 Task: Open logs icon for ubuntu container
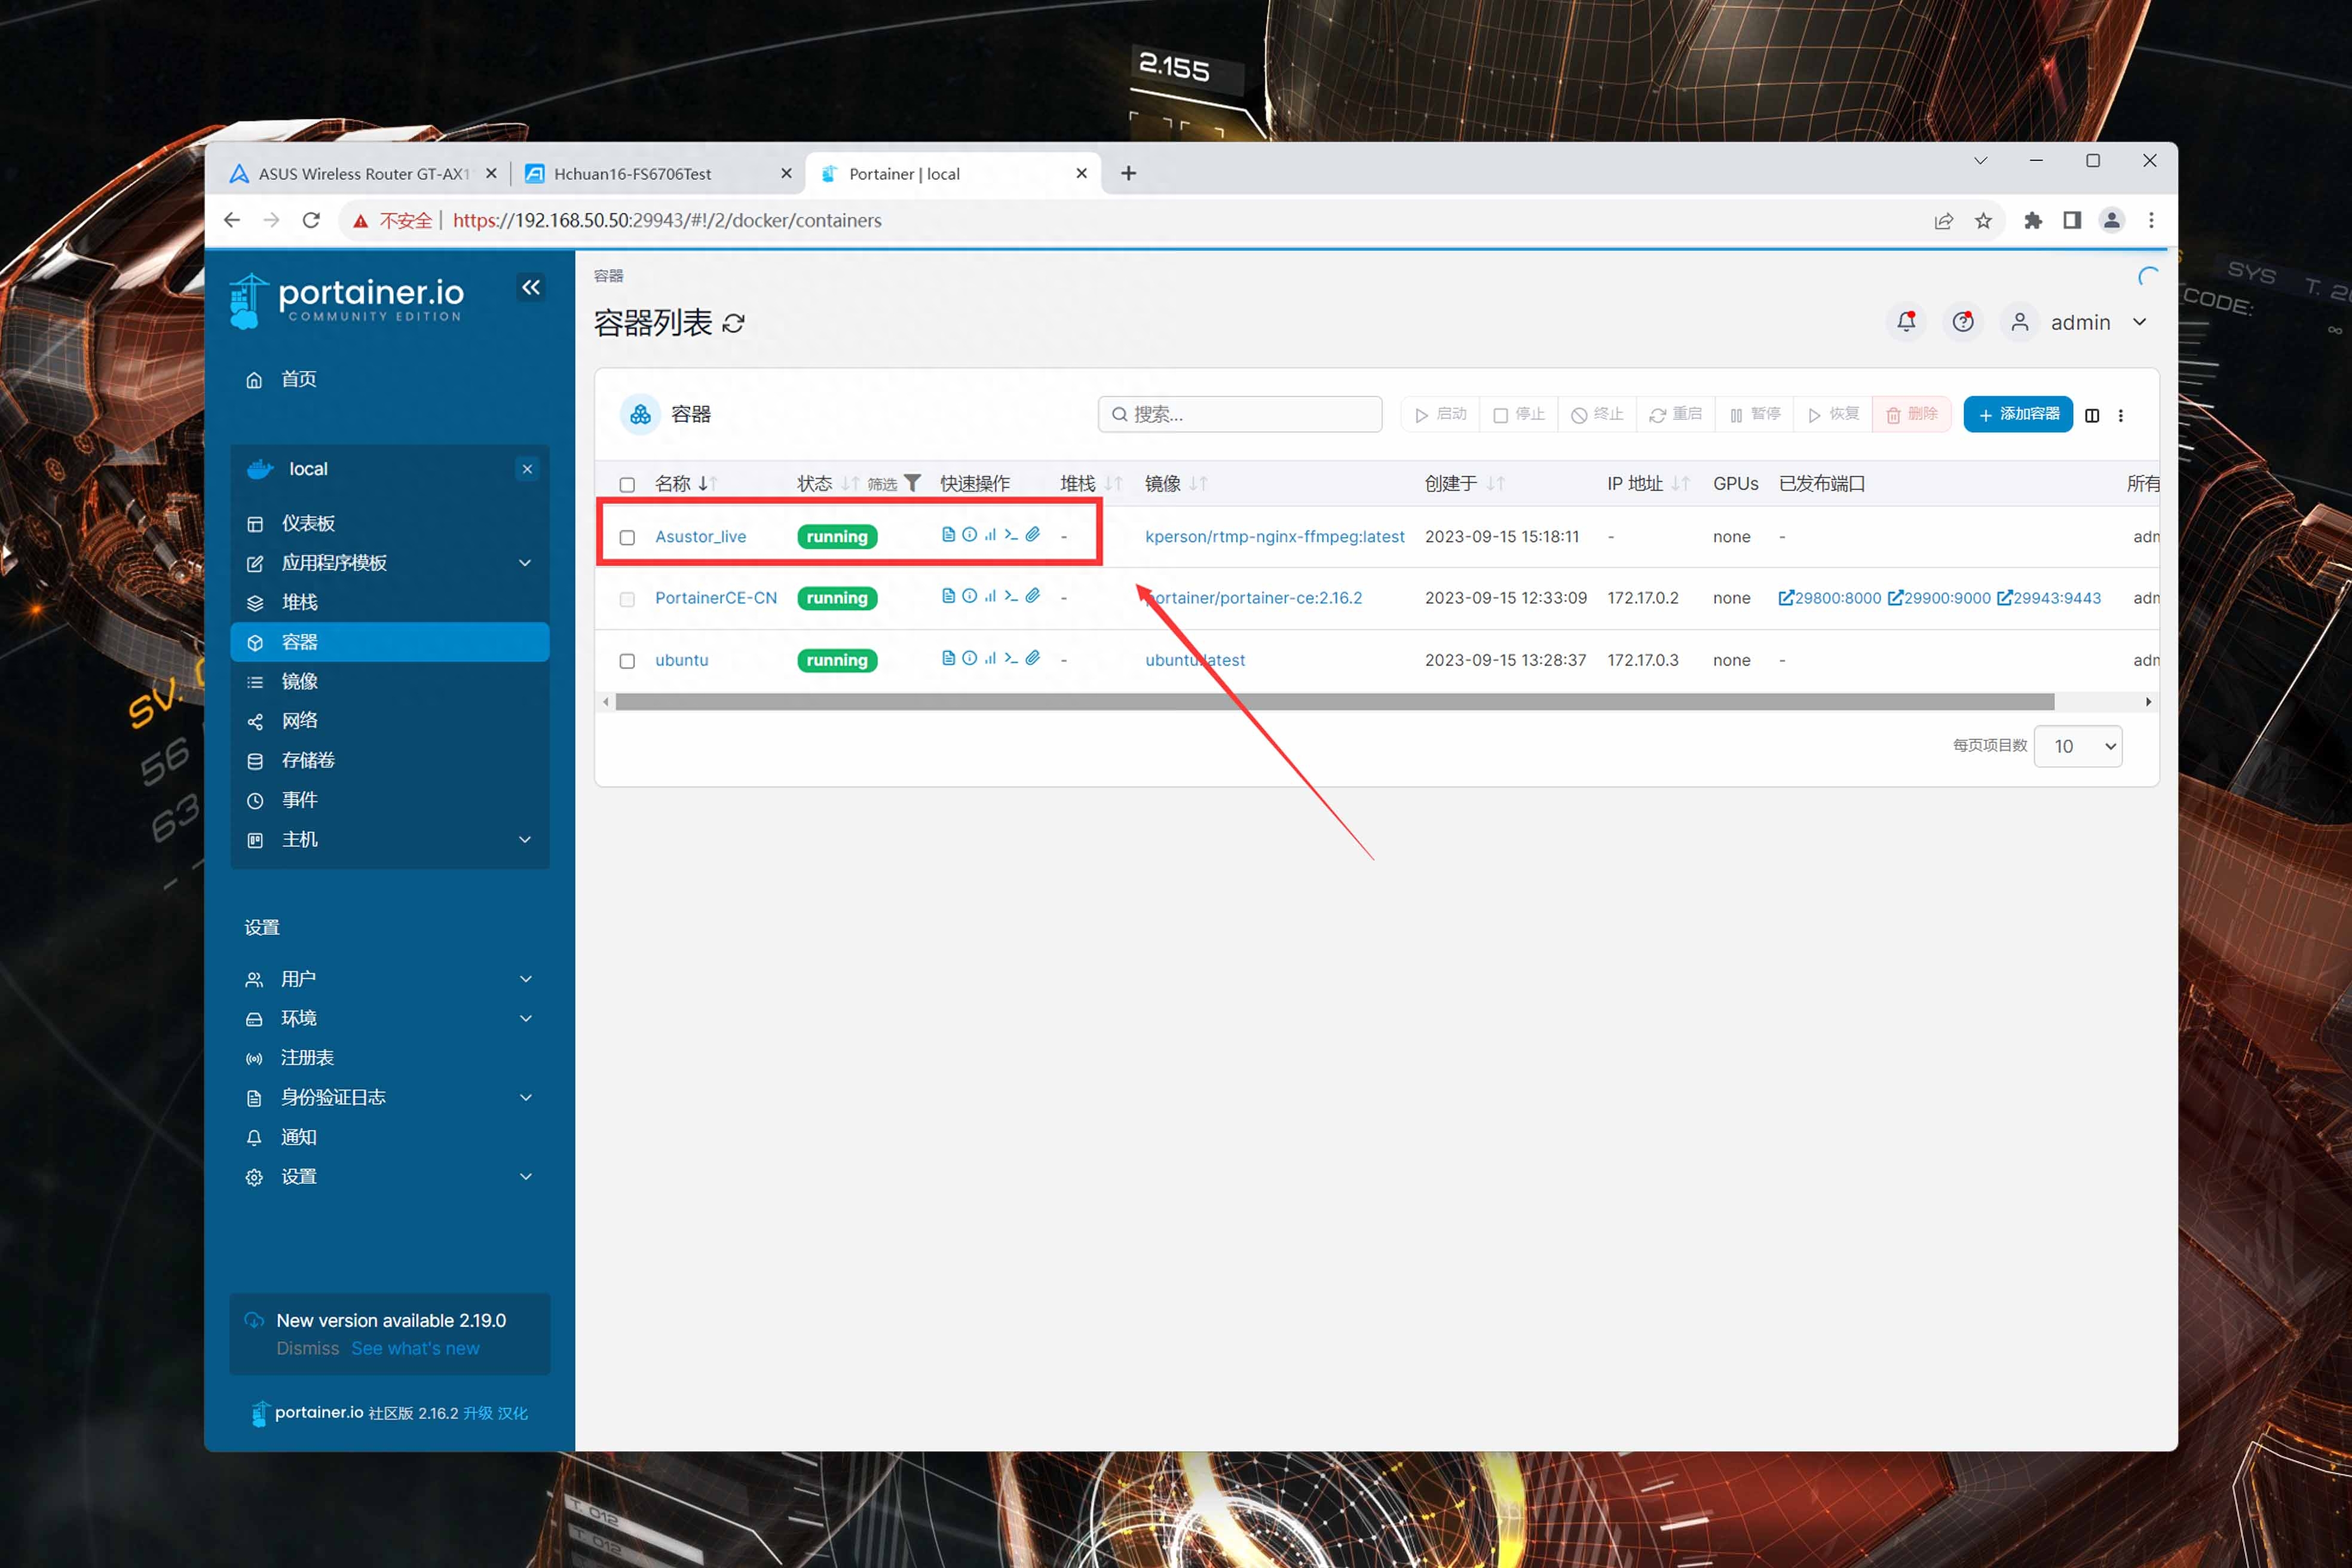click(x=948, y=658)
